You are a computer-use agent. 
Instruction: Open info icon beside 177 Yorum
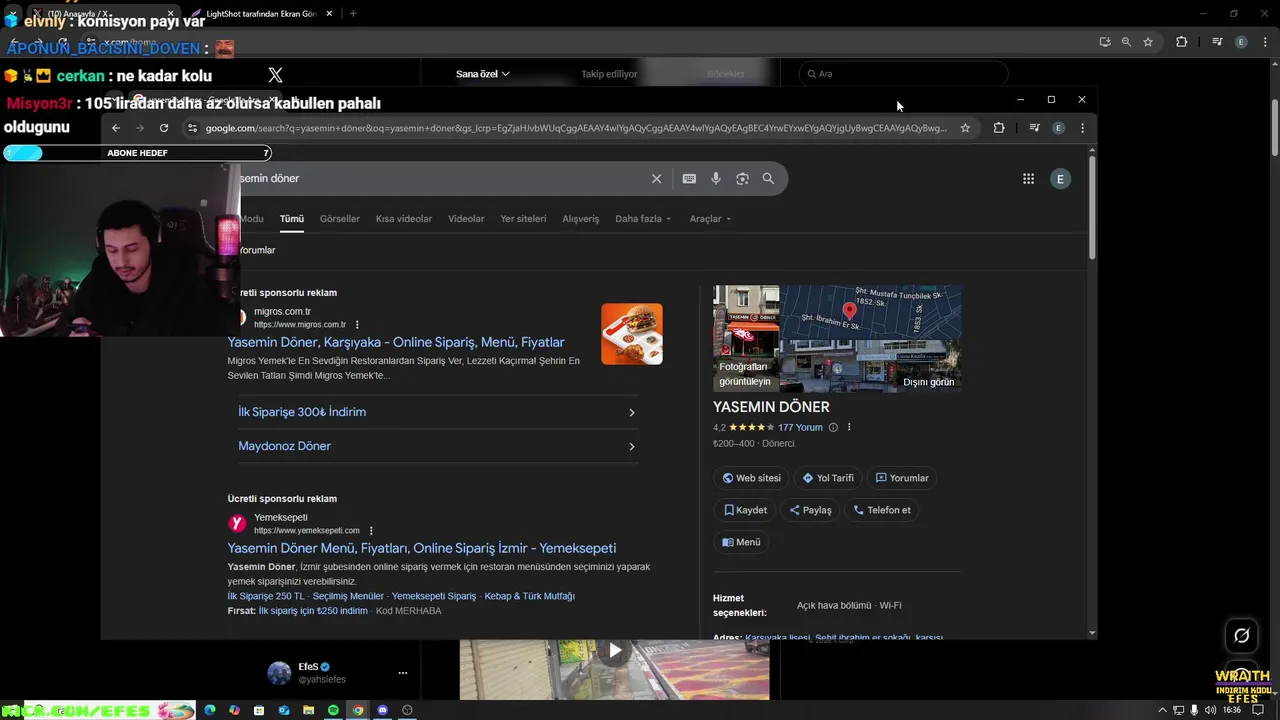(833, 428)
